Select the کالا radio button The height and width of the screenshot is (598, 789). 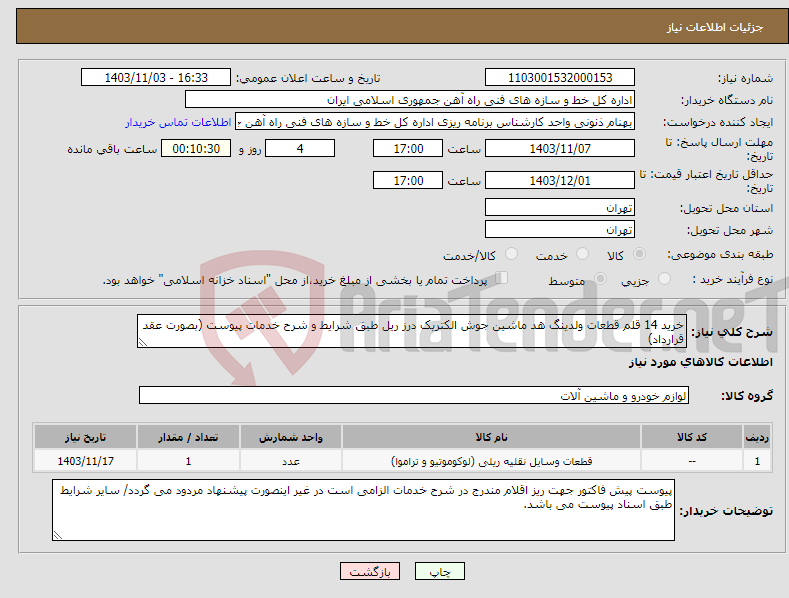click(639, 254)
